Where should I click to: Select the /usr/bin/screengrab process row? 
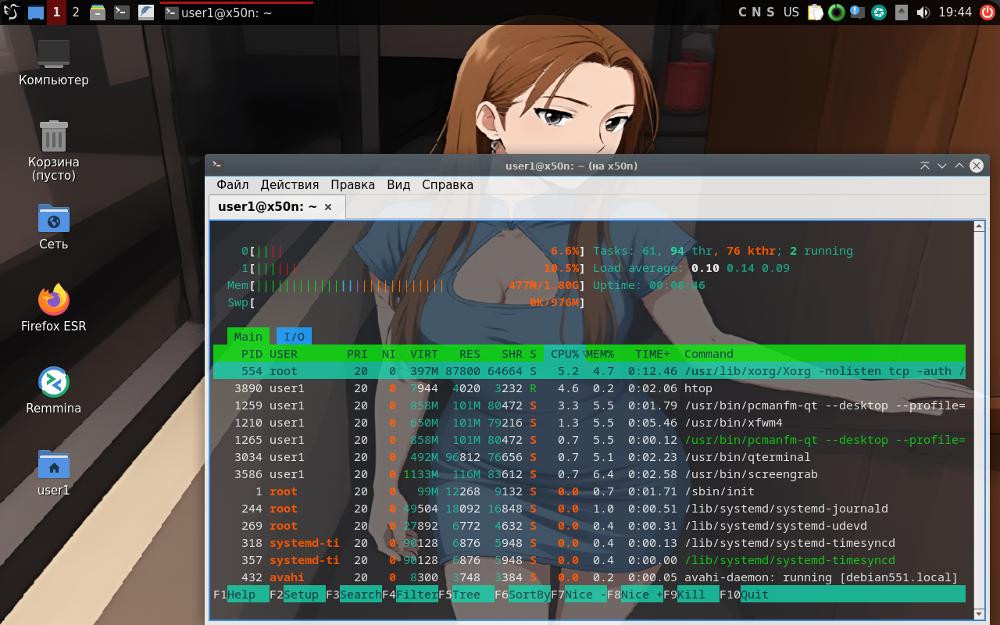point(589,474)
